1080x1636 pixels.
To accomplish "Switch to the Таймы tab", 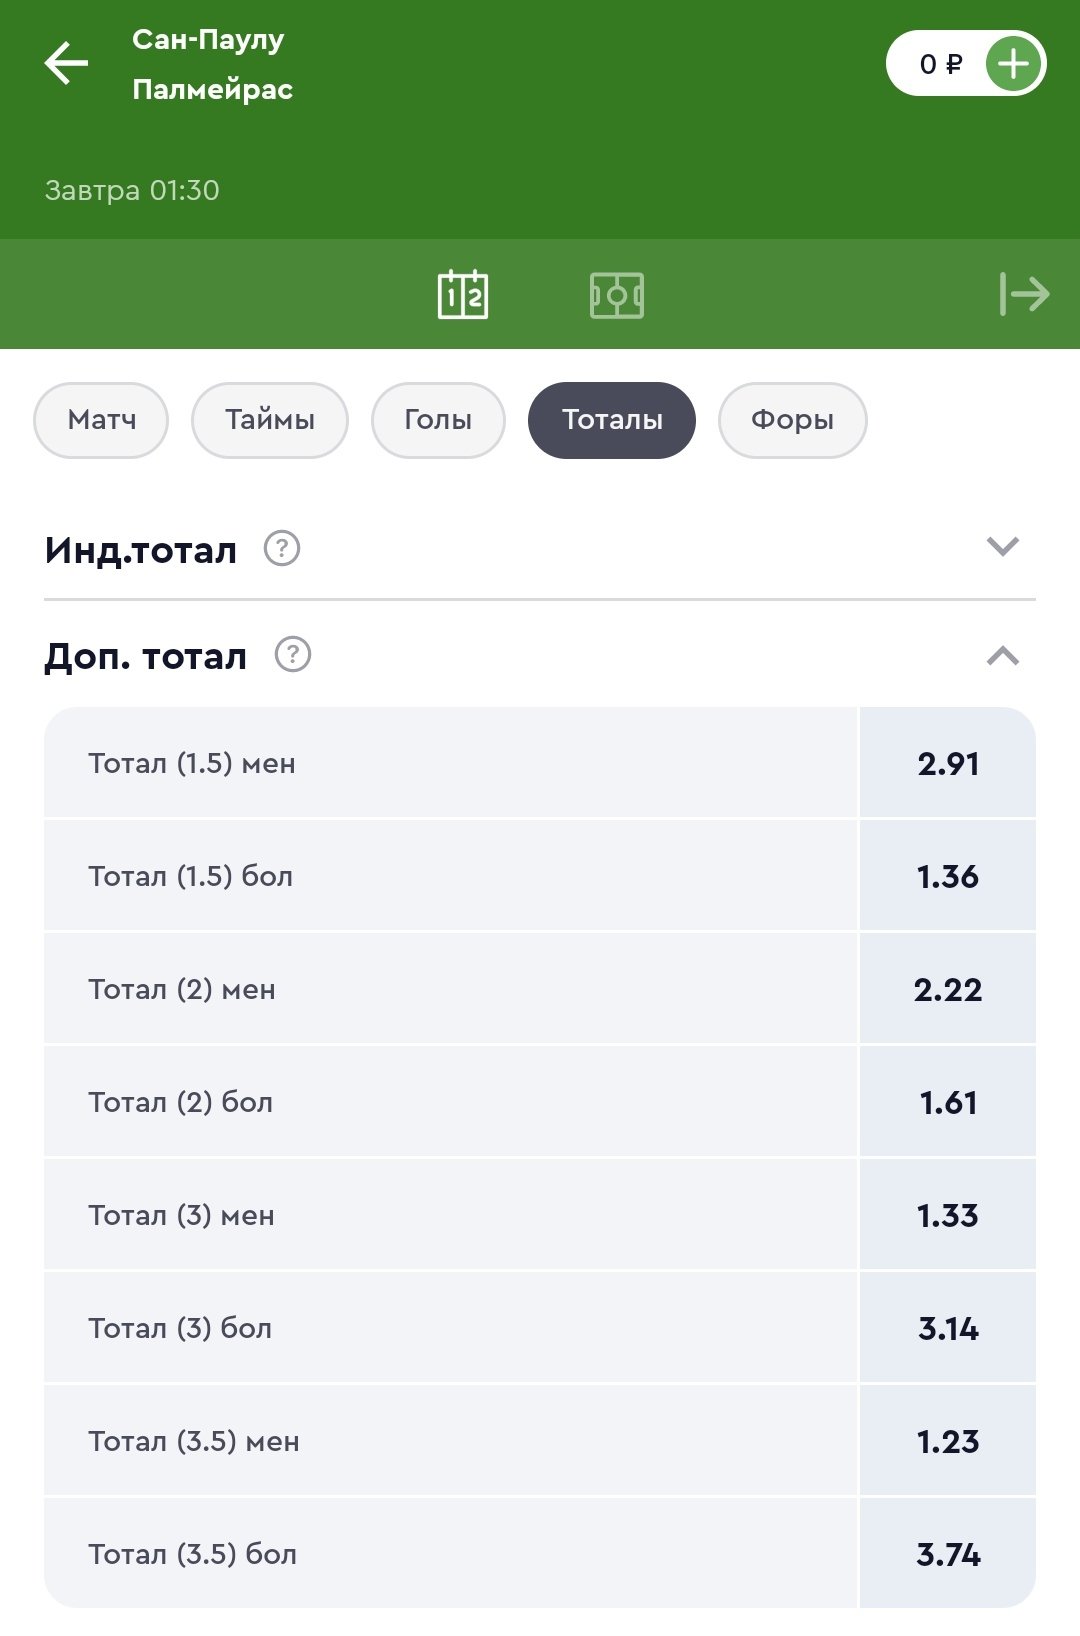I will point(270,420).
